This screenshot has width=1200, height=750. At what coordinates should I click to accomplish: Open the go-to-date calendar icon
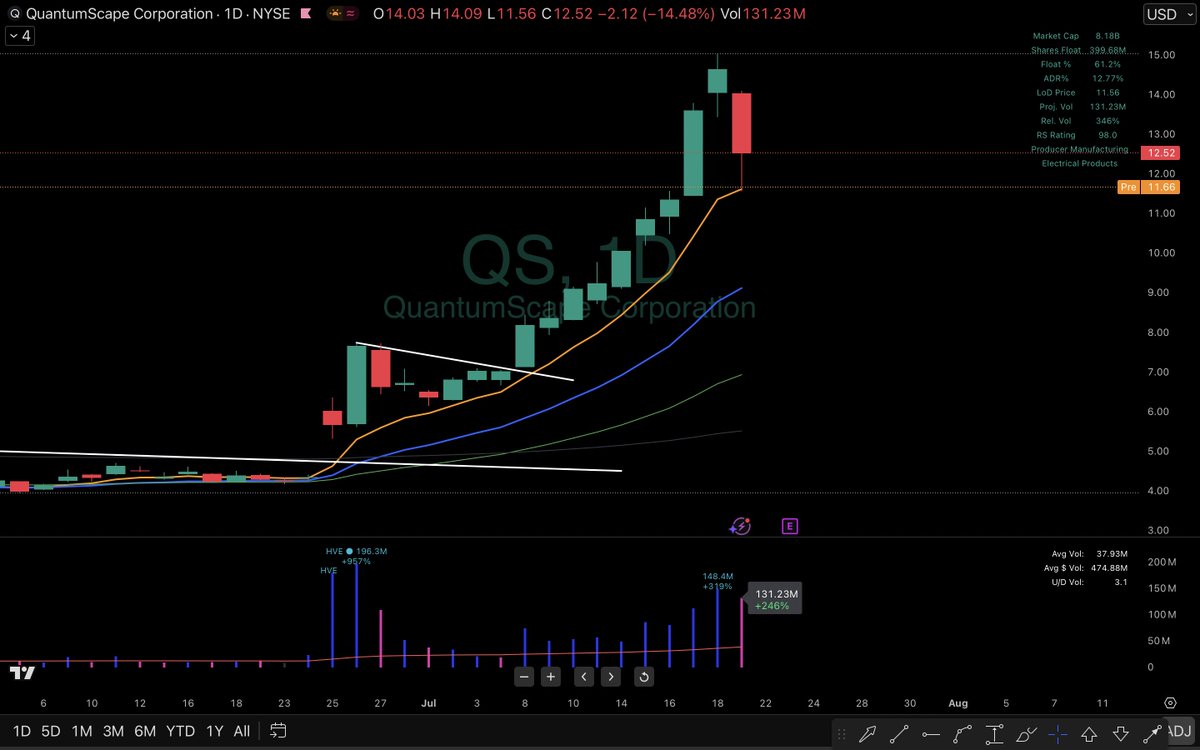[x=279, y=731]
